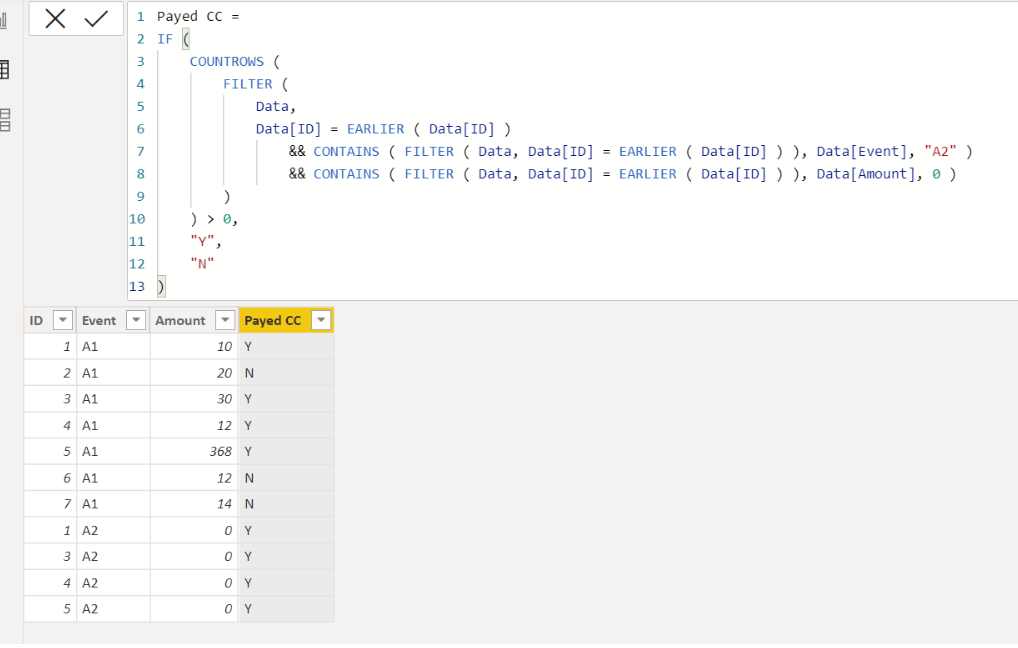
Task: Click the A2 event cell for ID 3
Action: [113, 556]
